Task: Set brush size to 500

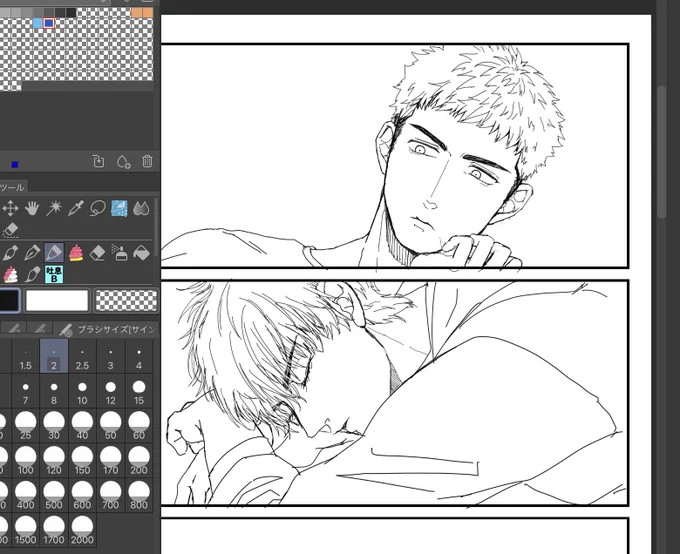Action: (54, 495)
